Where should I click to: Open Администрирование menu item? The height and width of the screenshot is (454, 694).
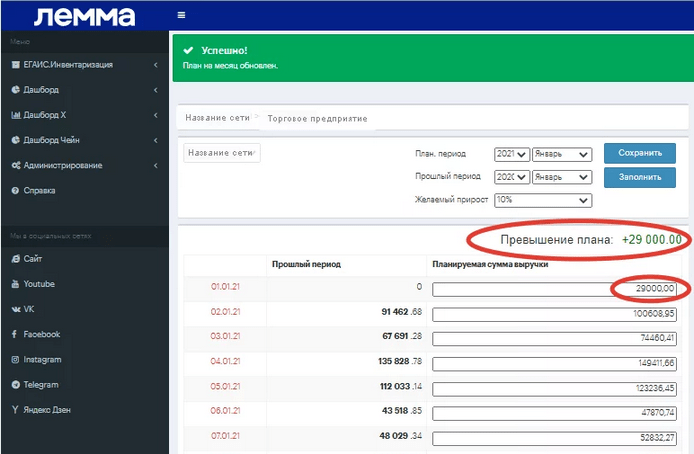tap(85, 165)
